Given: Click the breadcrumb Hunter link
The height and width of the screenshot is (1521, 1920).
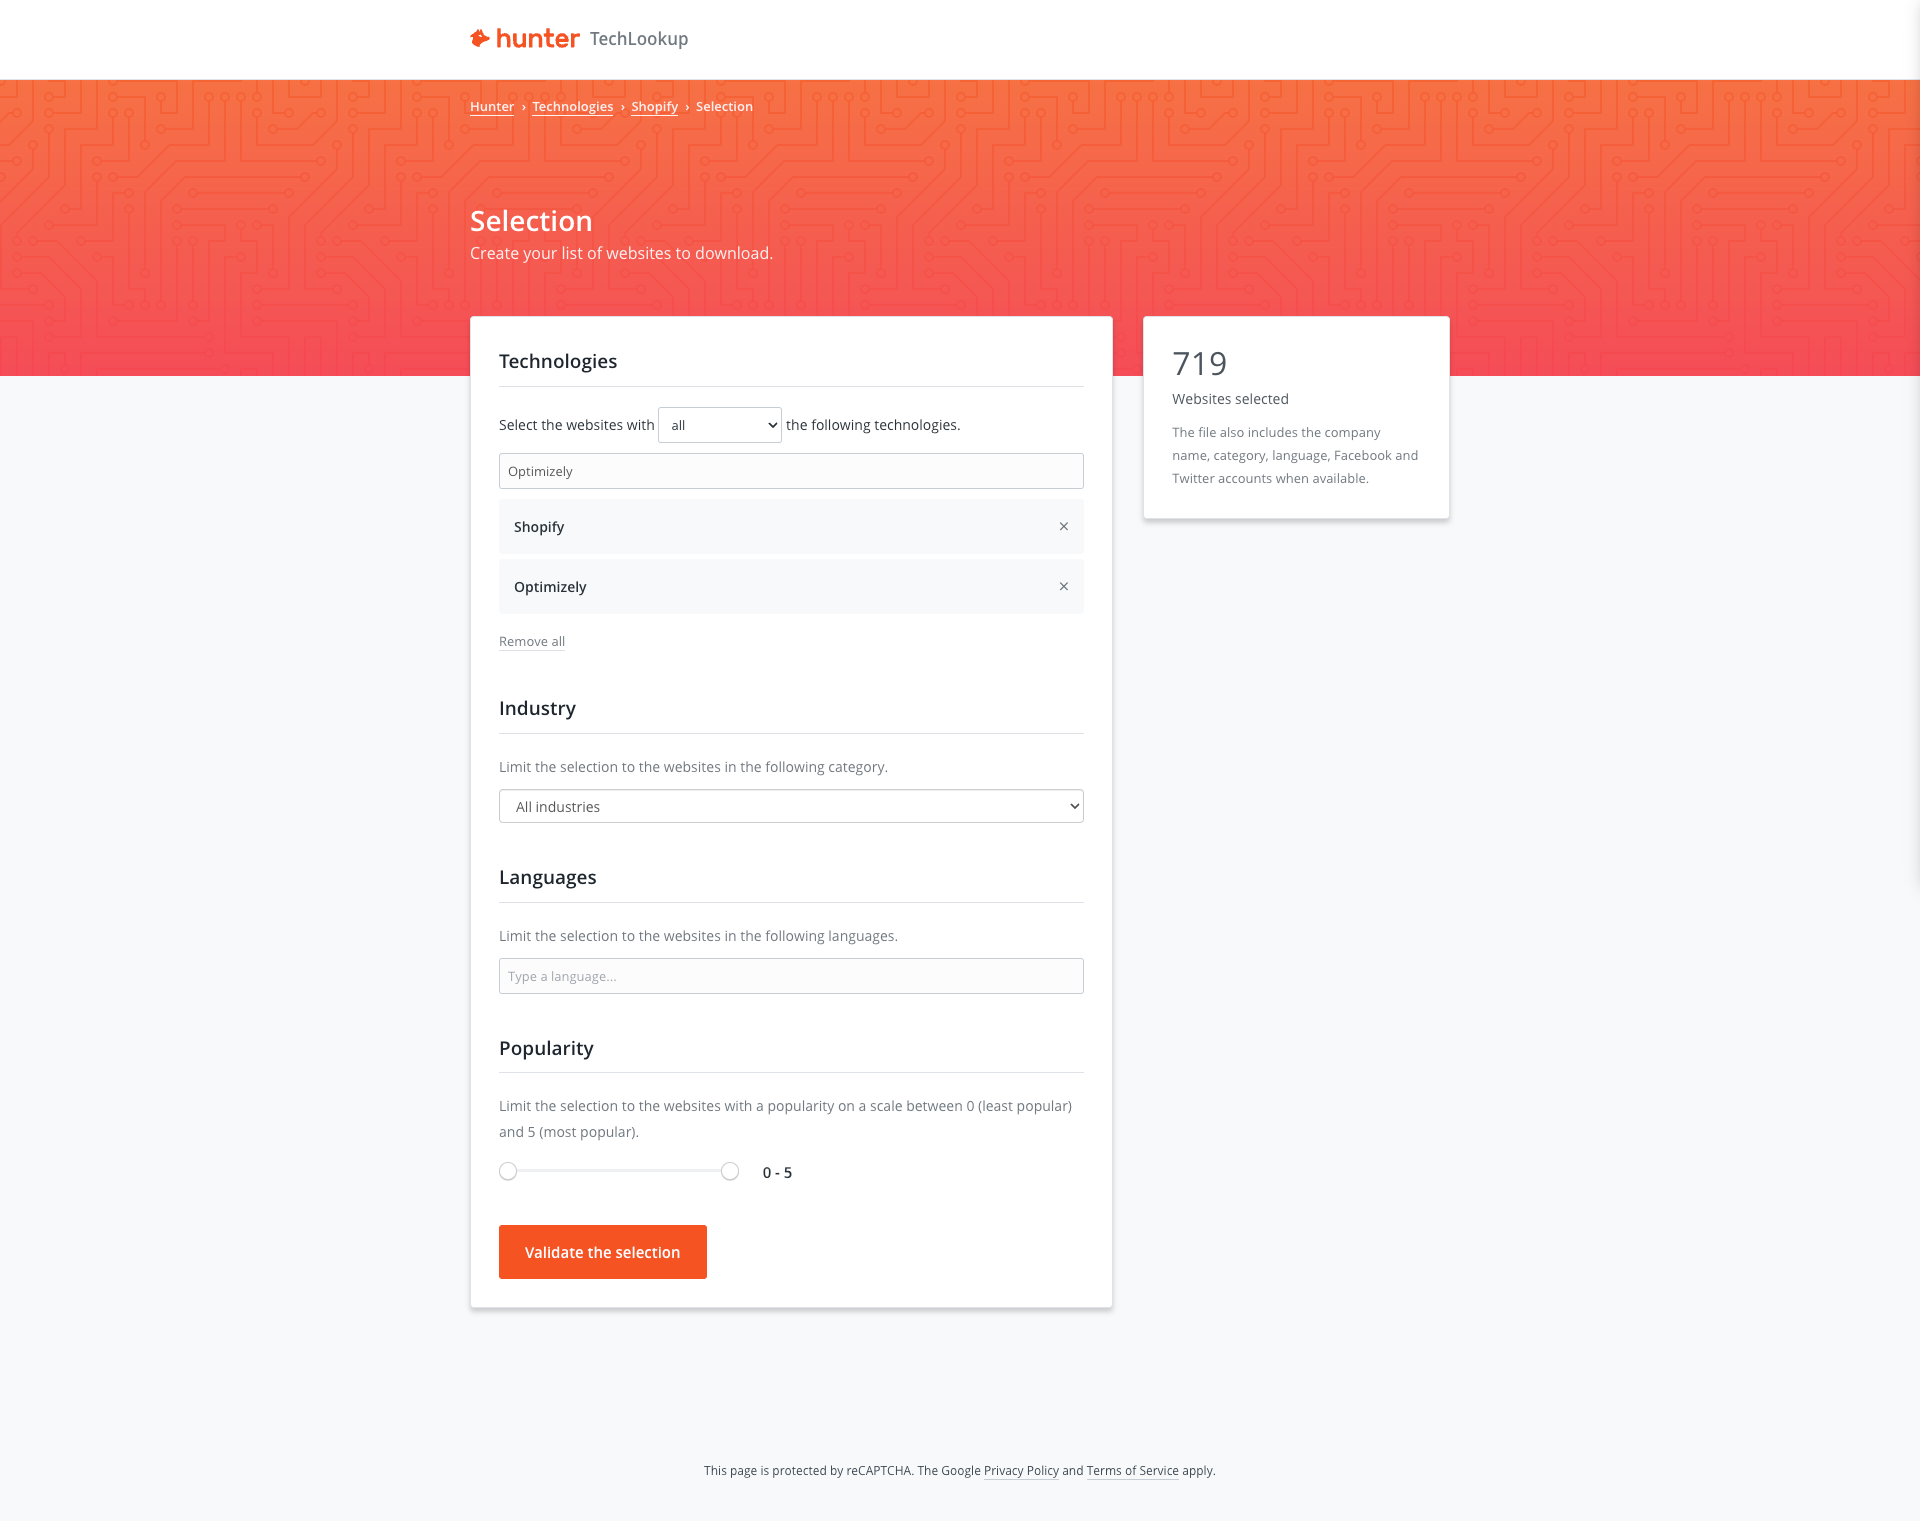Looking at the screenshot, I should coord(491,108).
